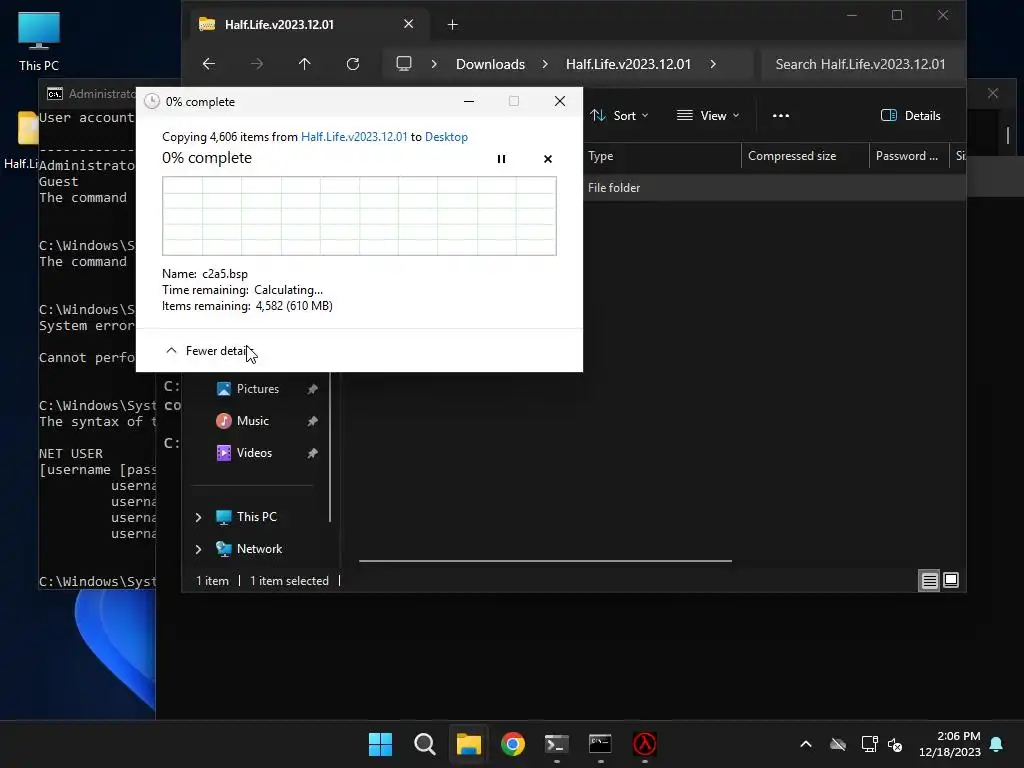Open network status tray icon
This screenshot has height=768, width=1024.
(869, 744)
